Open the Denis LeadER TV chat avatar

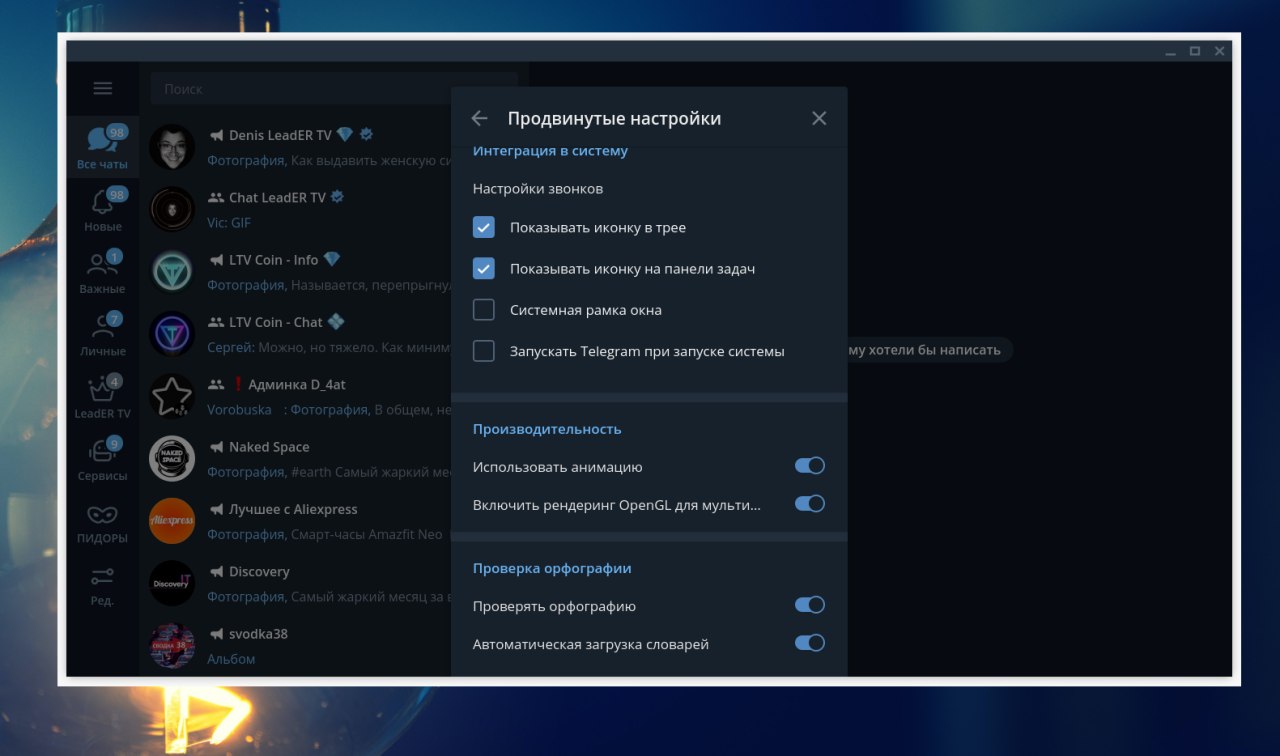pyautogui.click(x=172, y=147)
